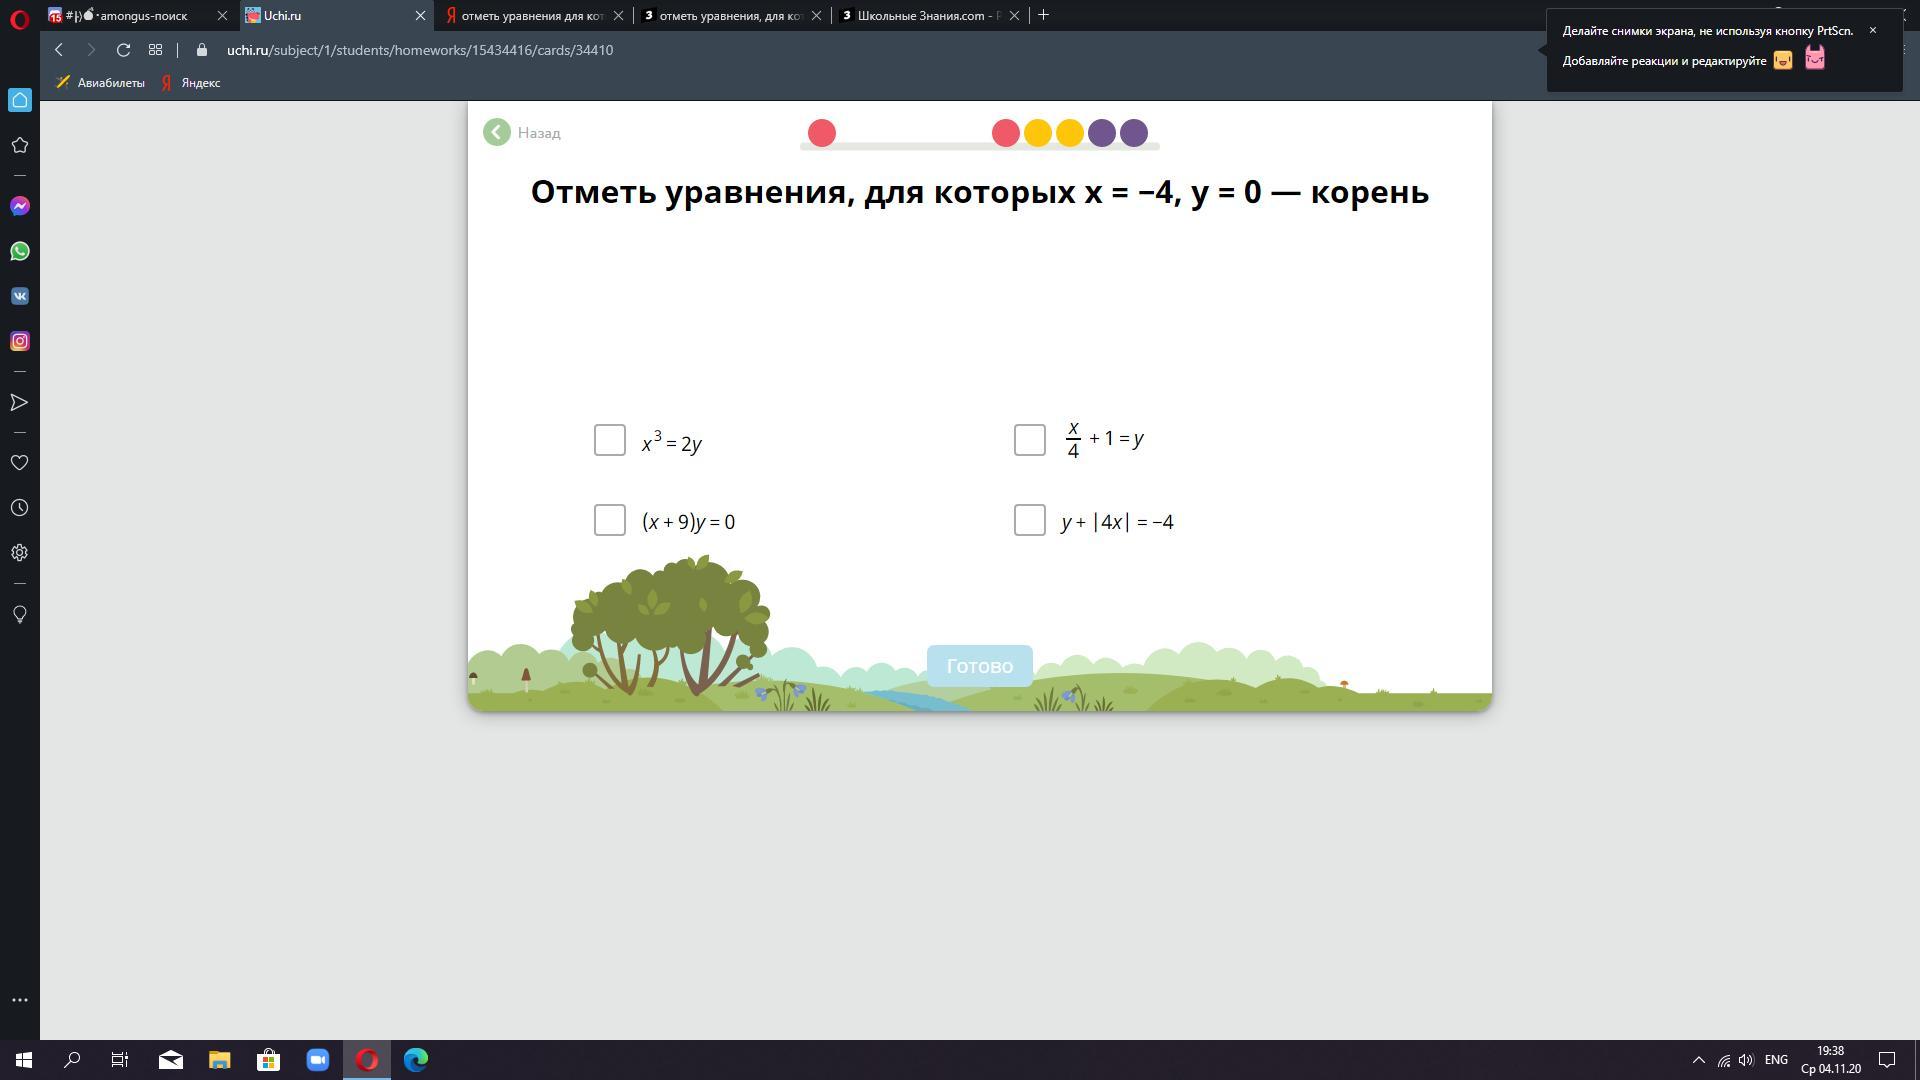Check the x³ = 2y equation box
Screen dimensions: 1920x1080
[x=609, y=440]
